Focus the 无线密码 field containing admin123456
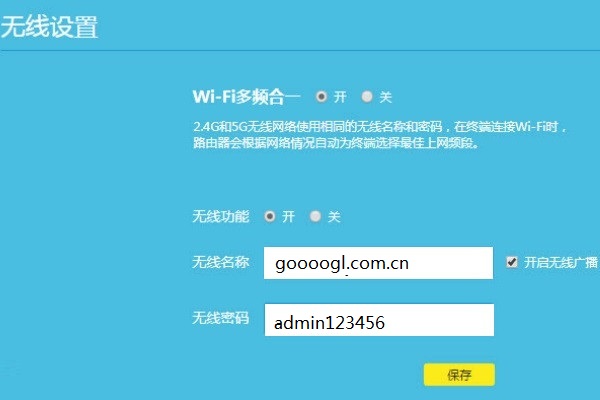The width and height of the screenshot is (600, 400). [379, 320]
